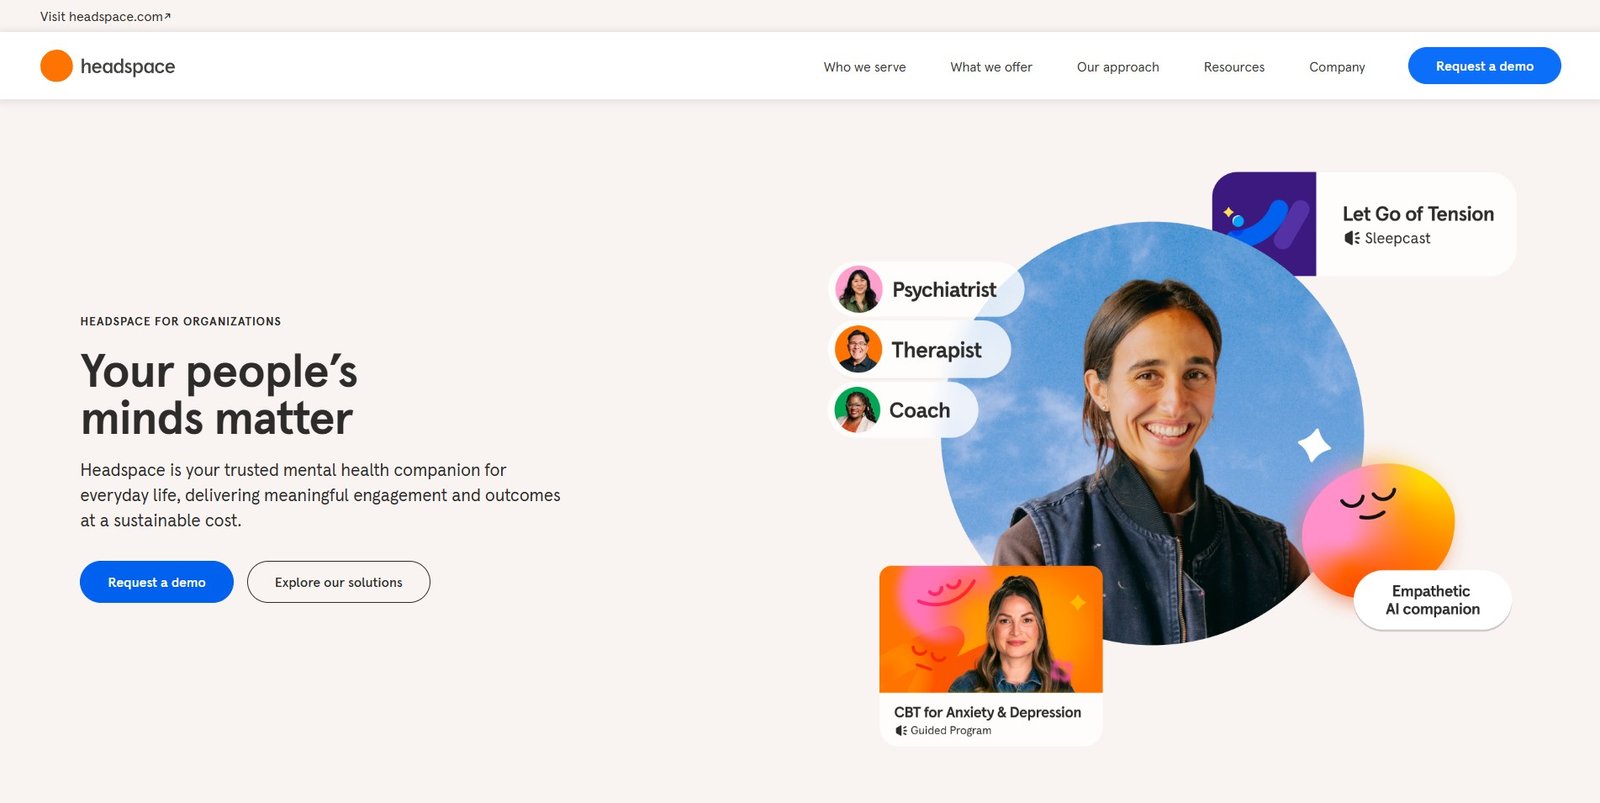Screen dimensions: 1600x803
Task: Click the Coach avatar photo
Action: click(x=857, y=410)
